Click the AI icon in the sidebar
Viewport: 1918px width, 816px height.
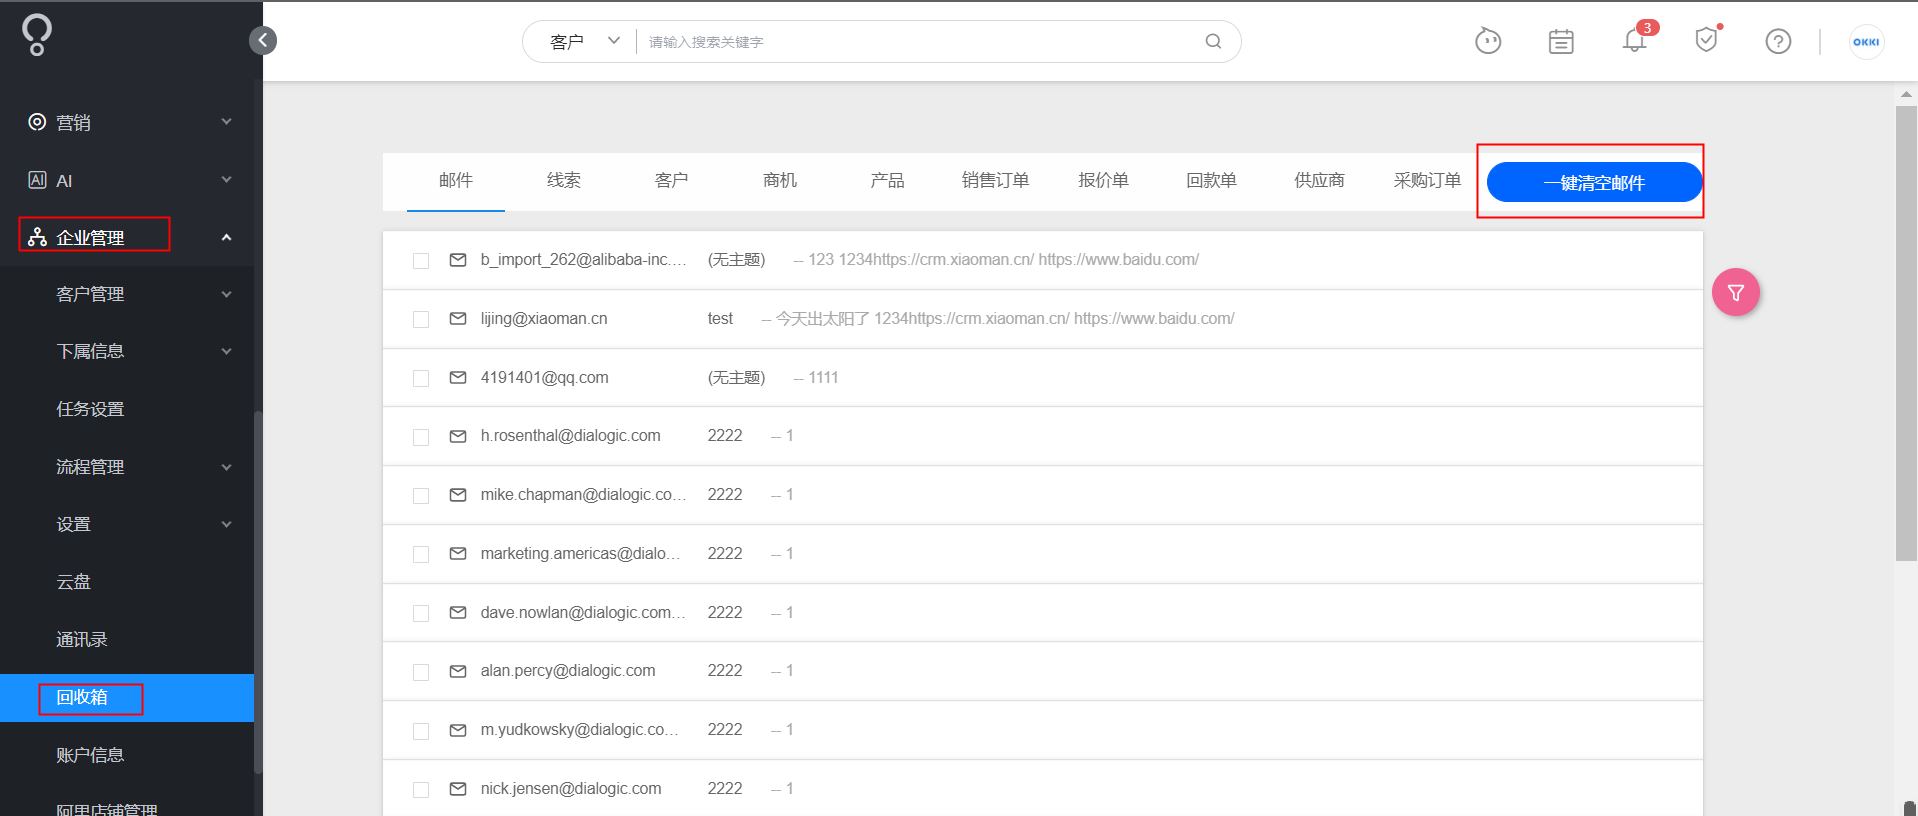(37, 180)
